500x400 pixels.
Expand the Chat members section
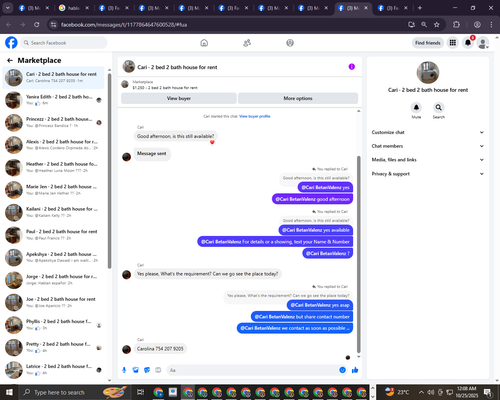coord(428,146)
